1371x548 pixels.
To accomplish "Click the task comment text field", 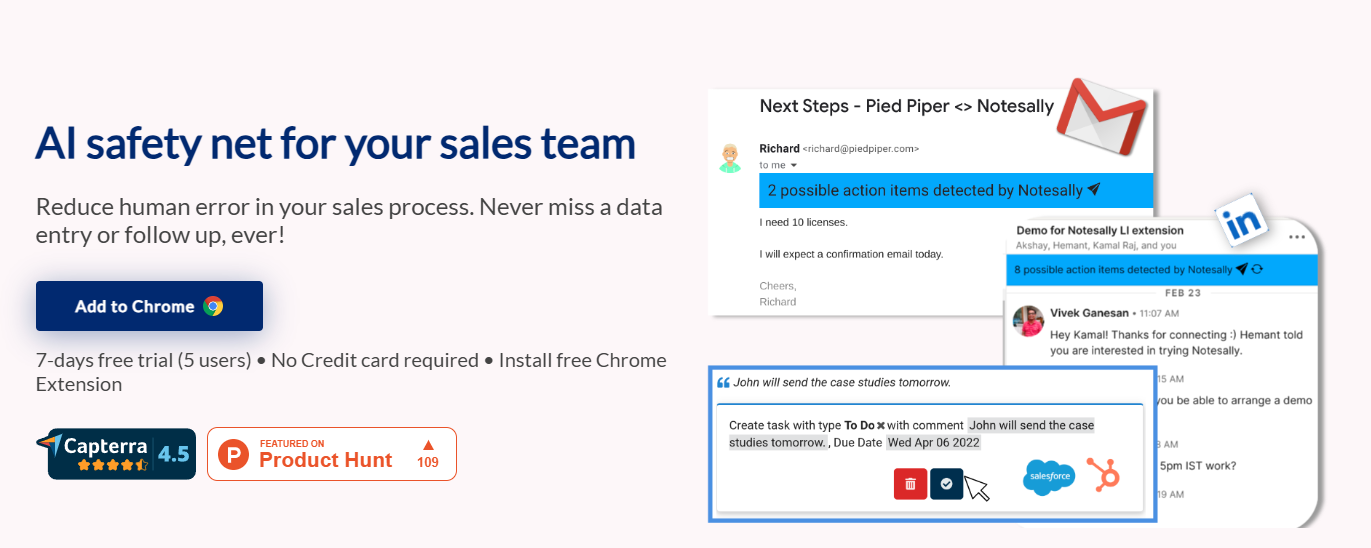I will click(911, 433).
